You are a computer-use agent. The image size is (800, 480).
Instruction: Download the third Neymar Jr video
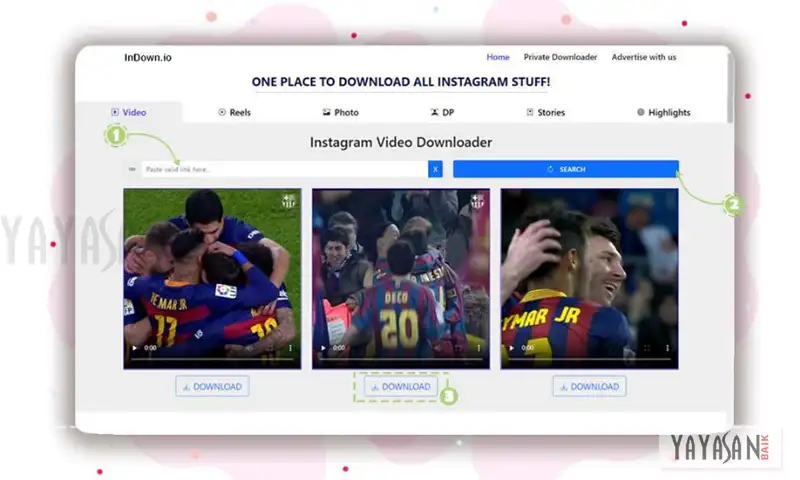click(589, 387)
